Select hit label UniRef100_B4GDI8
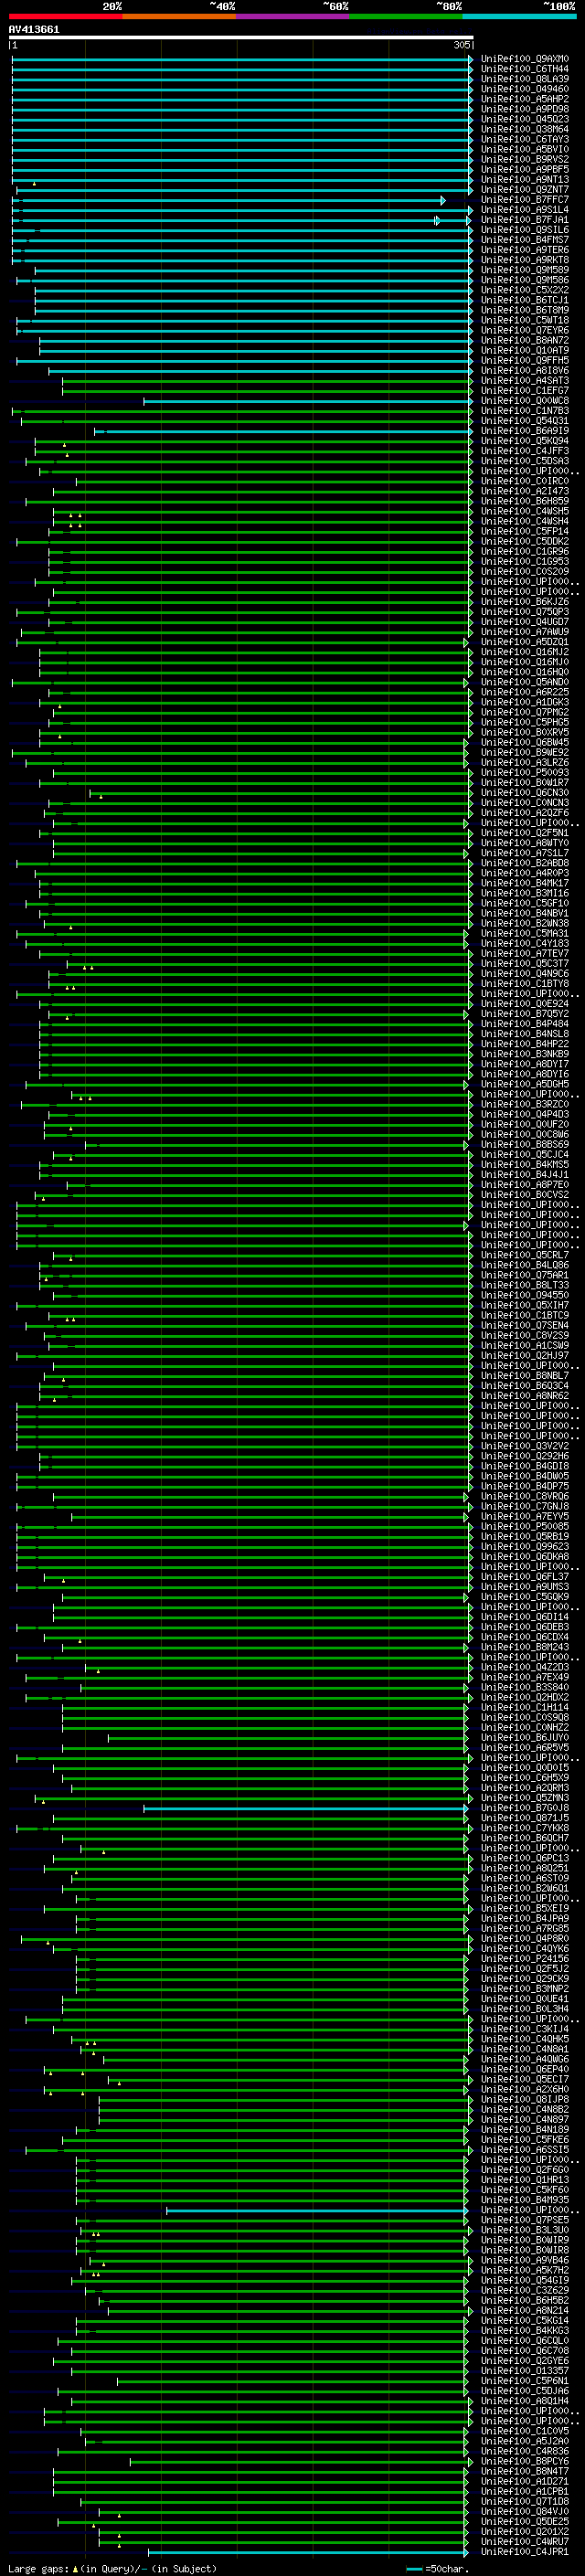The width and height of the screenshot is (585, 2576). pyautogui.click(x=524, y=1466)
